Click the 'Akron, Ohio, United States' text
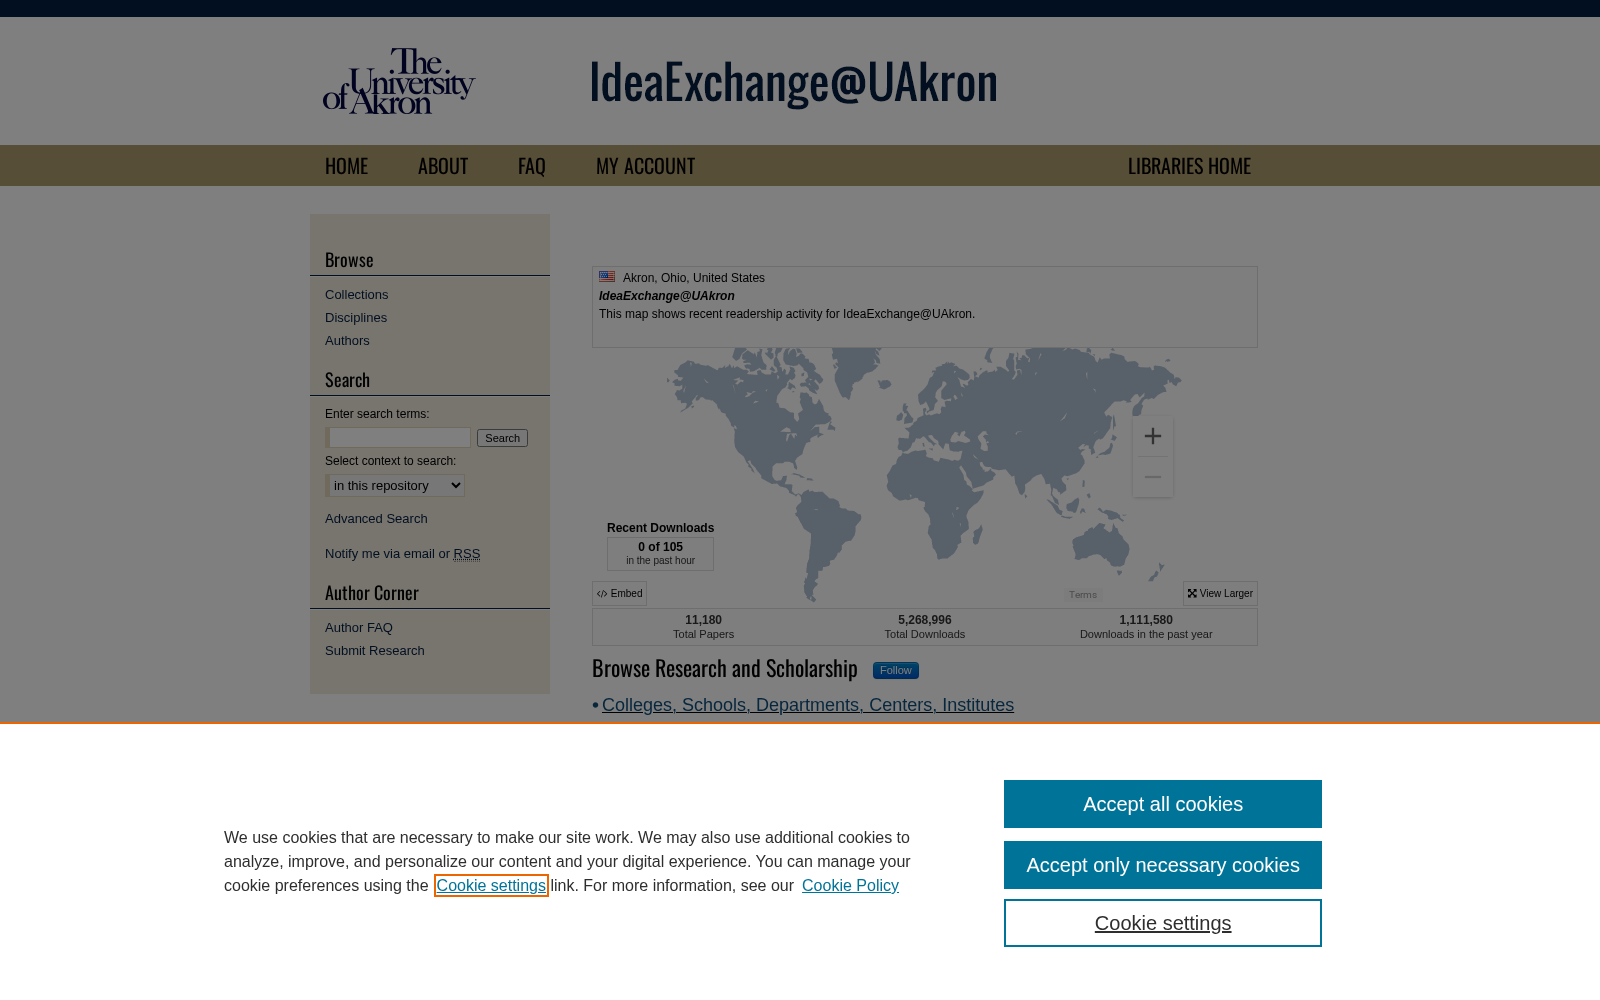 (694, 278)
